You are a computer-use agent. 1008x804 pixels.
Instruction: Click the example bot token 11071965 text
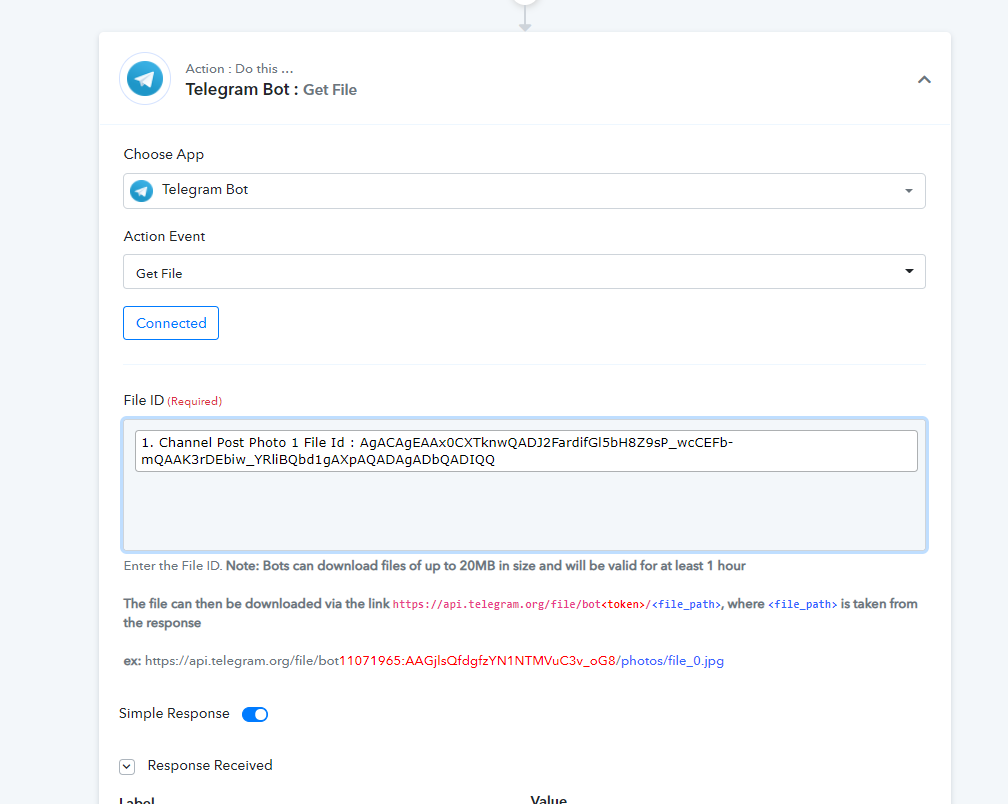(478, 661)
